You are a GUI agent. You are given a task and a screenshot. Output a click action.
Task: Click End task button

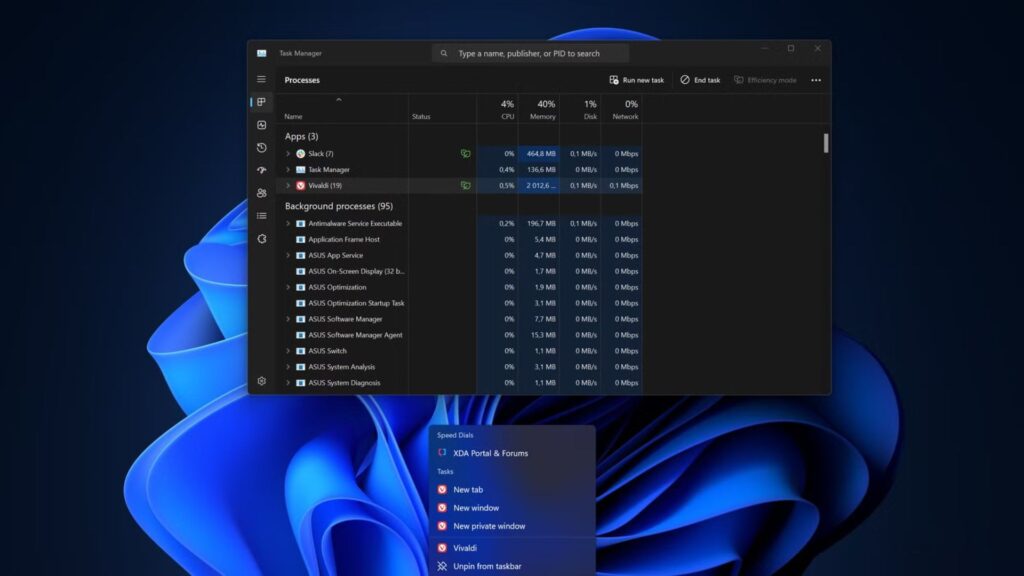(700, 80)
